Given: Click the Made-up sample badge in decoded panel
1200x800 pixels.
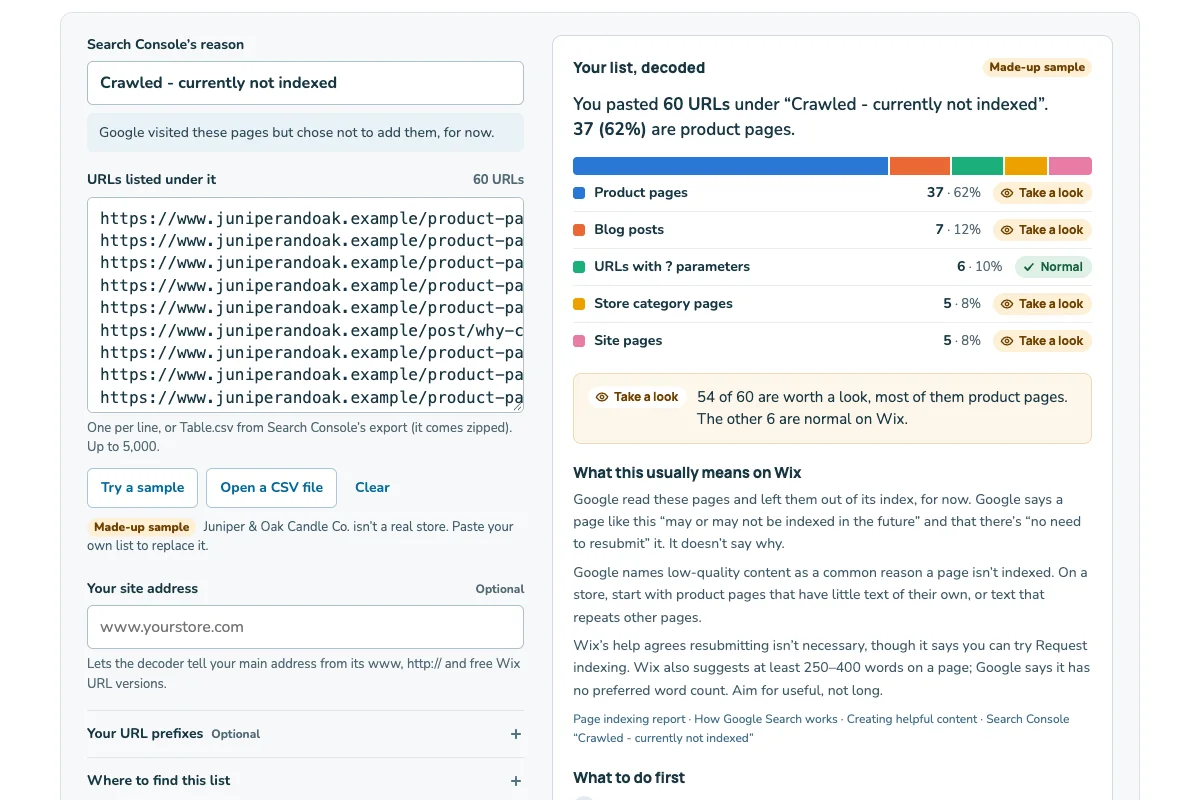Looking at the screenshot, I should 1037,68.
